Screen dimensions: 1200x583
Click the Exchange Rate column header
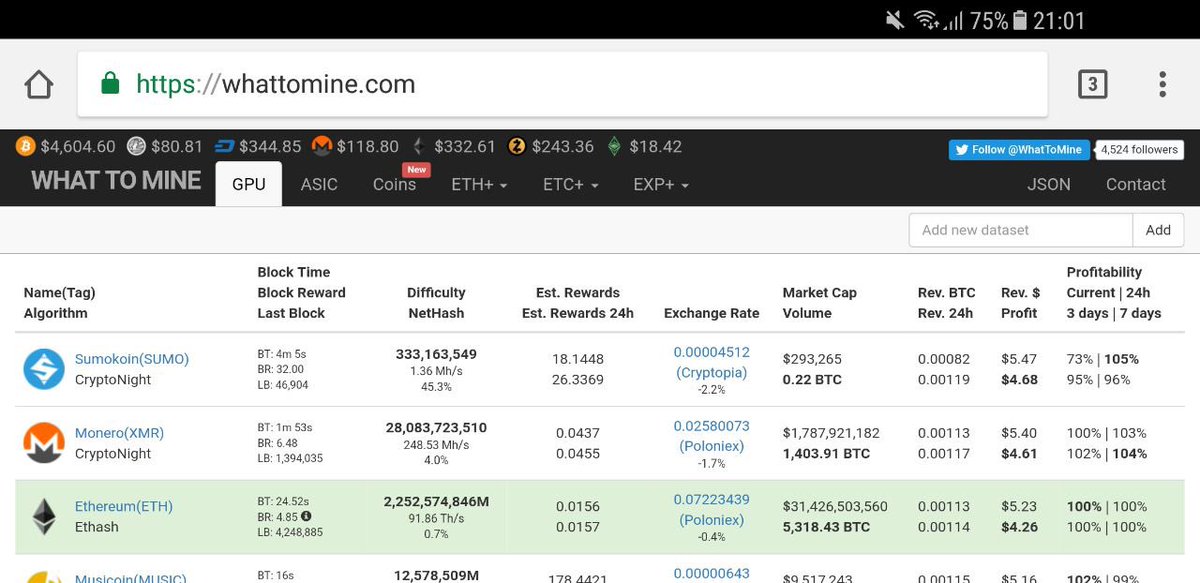[x=711, y=313]
